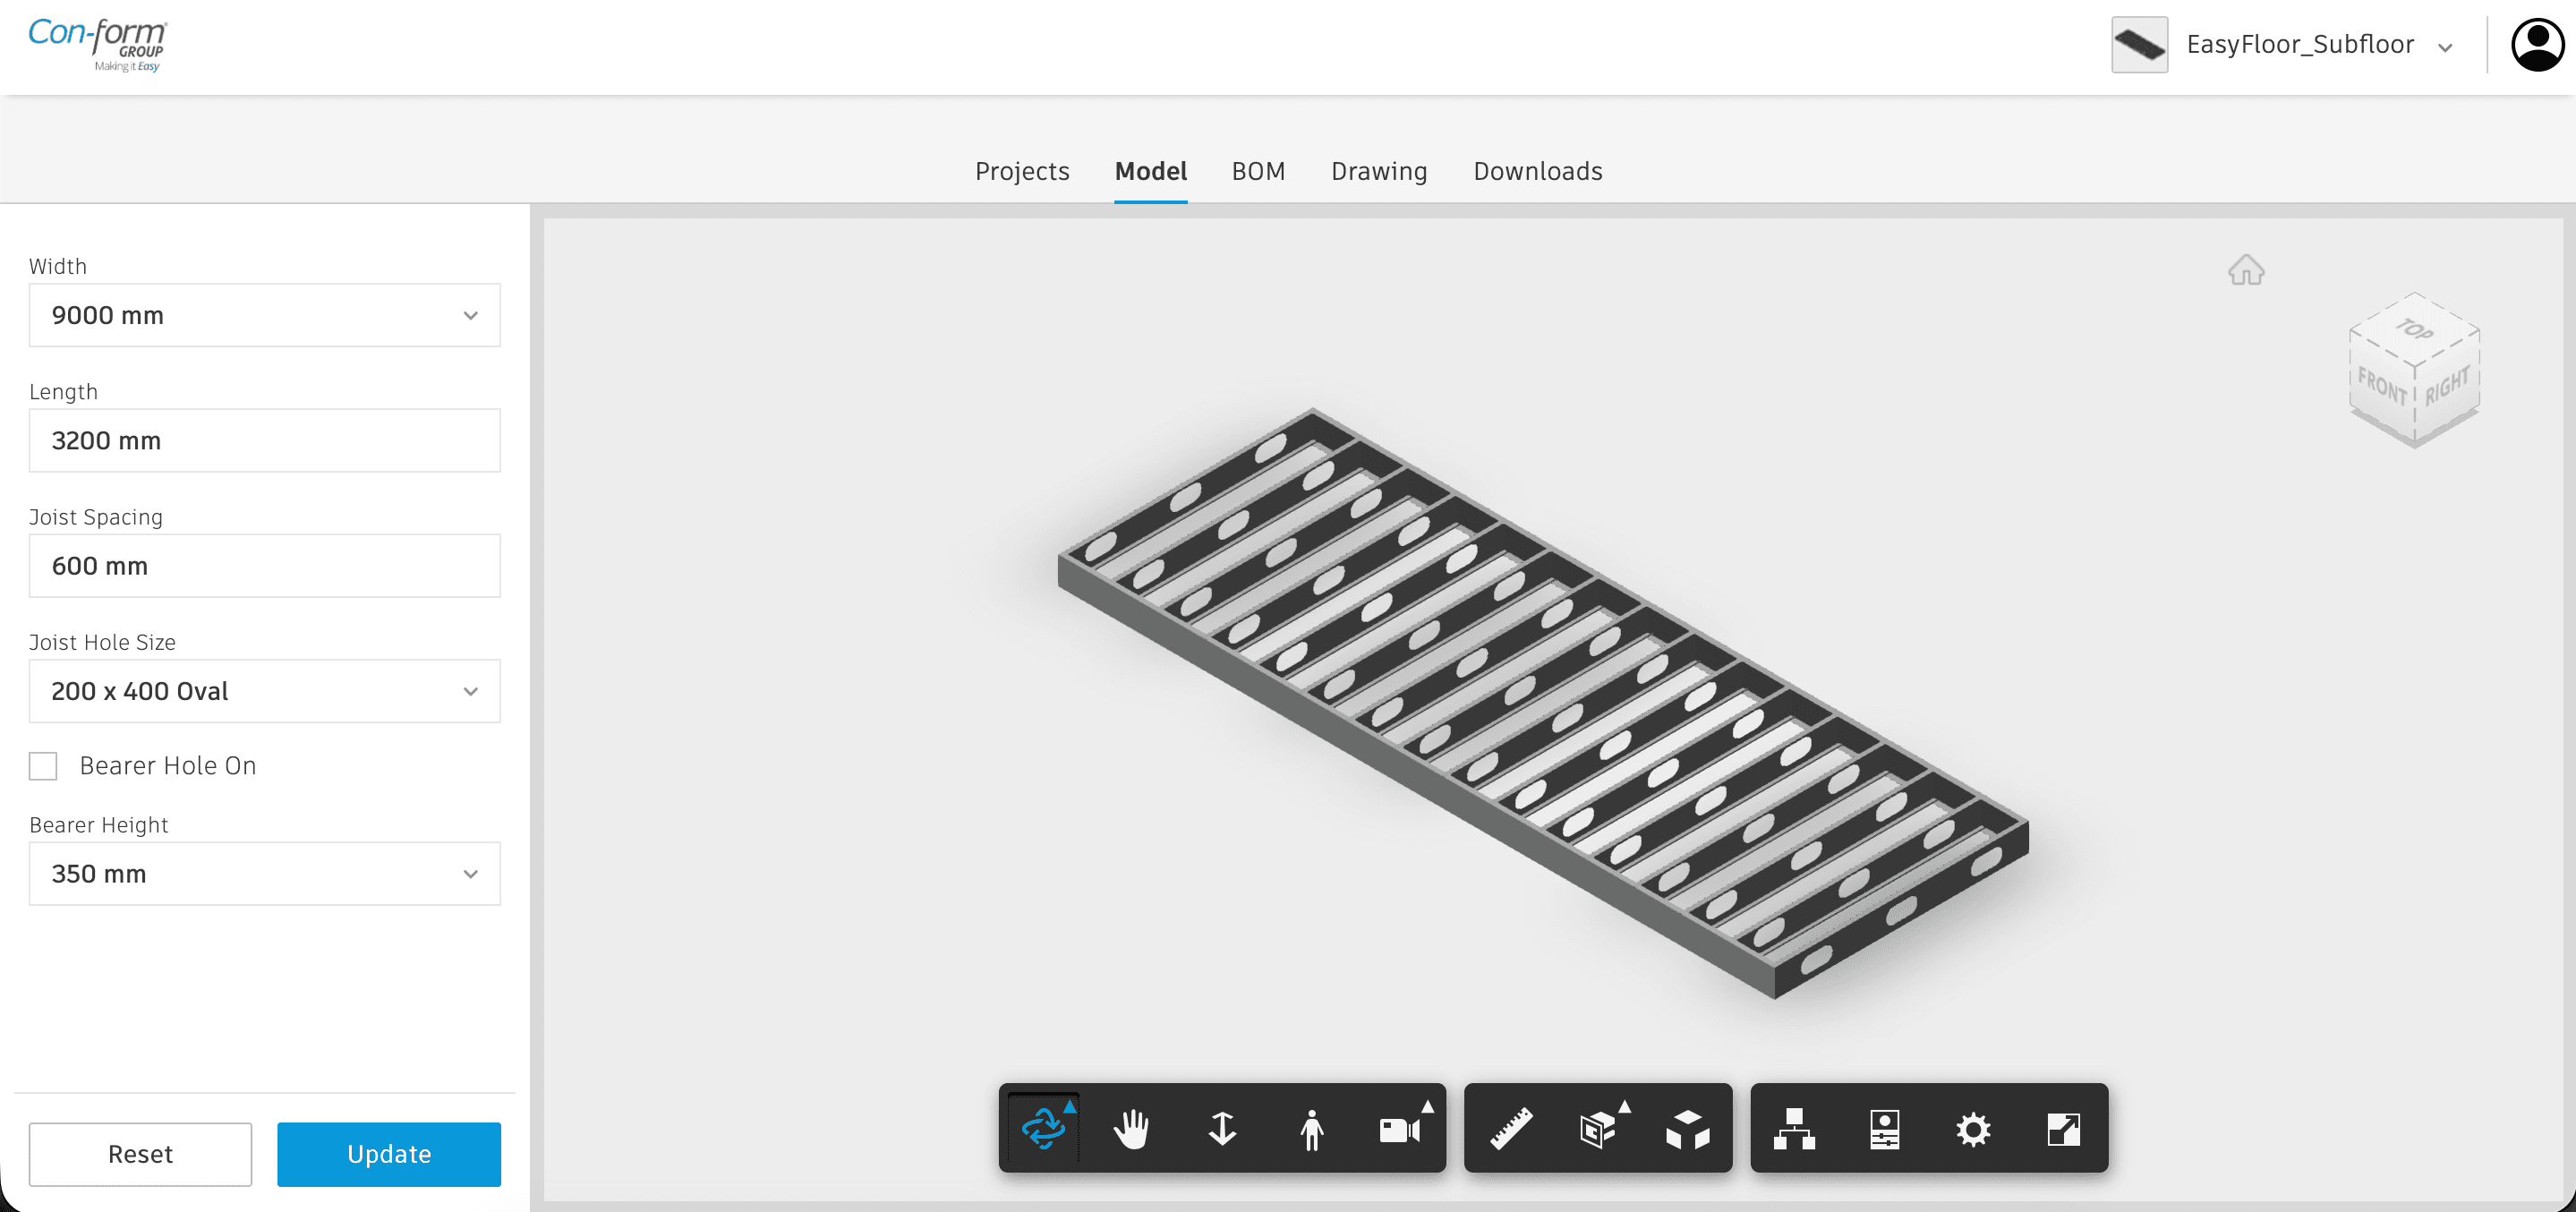Toggle the Explode model tool

click(1688, 1128)
